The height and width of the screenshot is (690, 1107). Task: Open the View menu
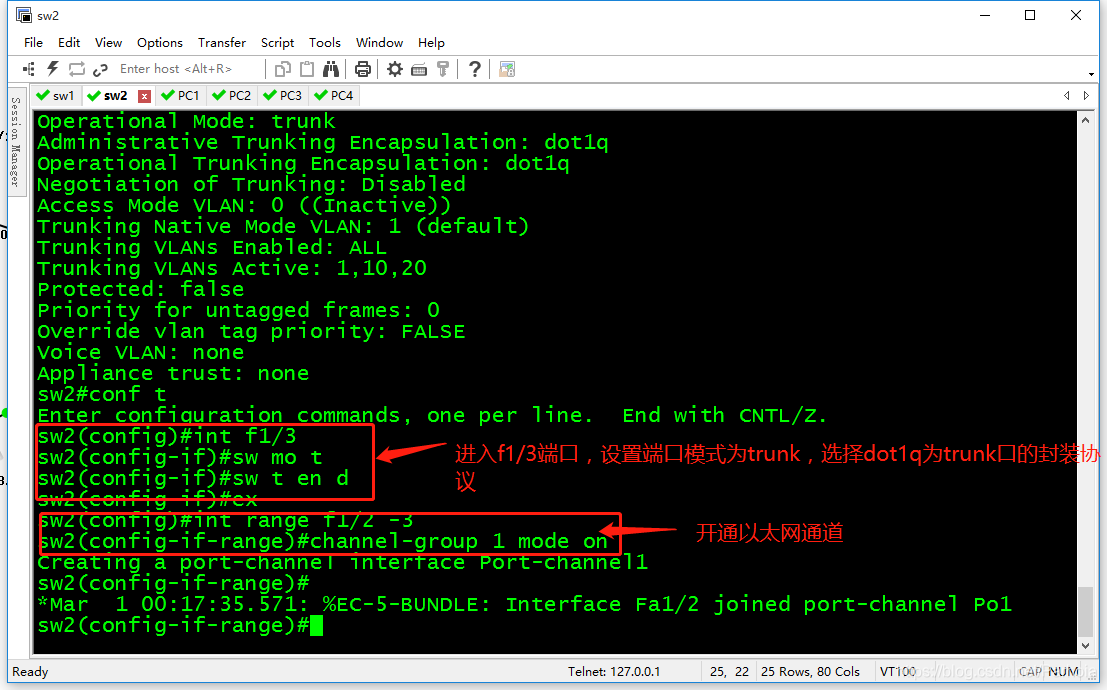click(108, 42)
